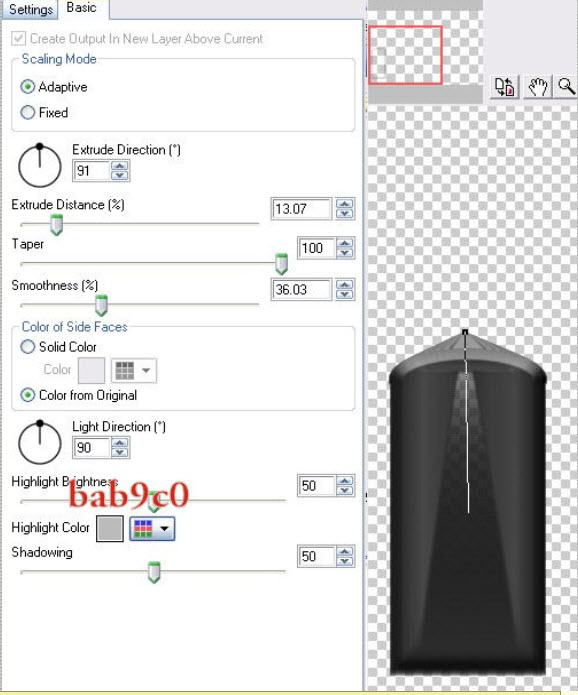Choose Solid Color for side faces

point(27,347)
